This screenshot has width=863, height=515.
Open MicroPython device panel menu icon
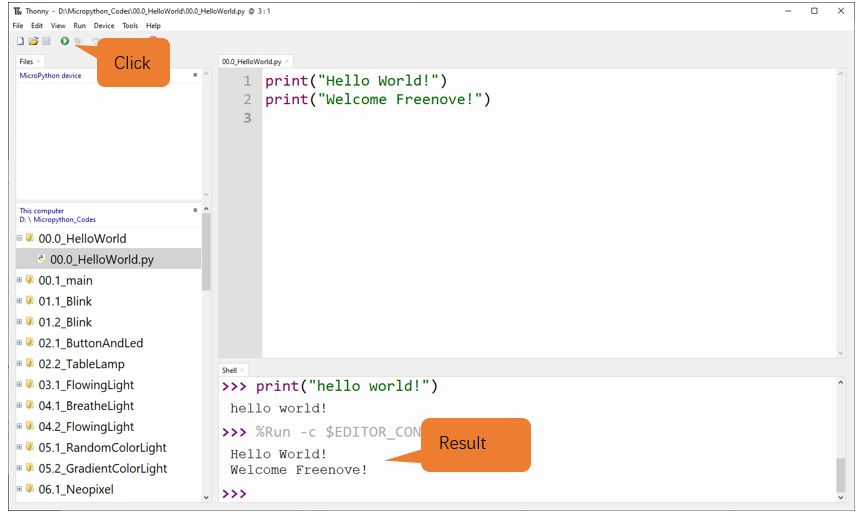click(x=195, y=75)
